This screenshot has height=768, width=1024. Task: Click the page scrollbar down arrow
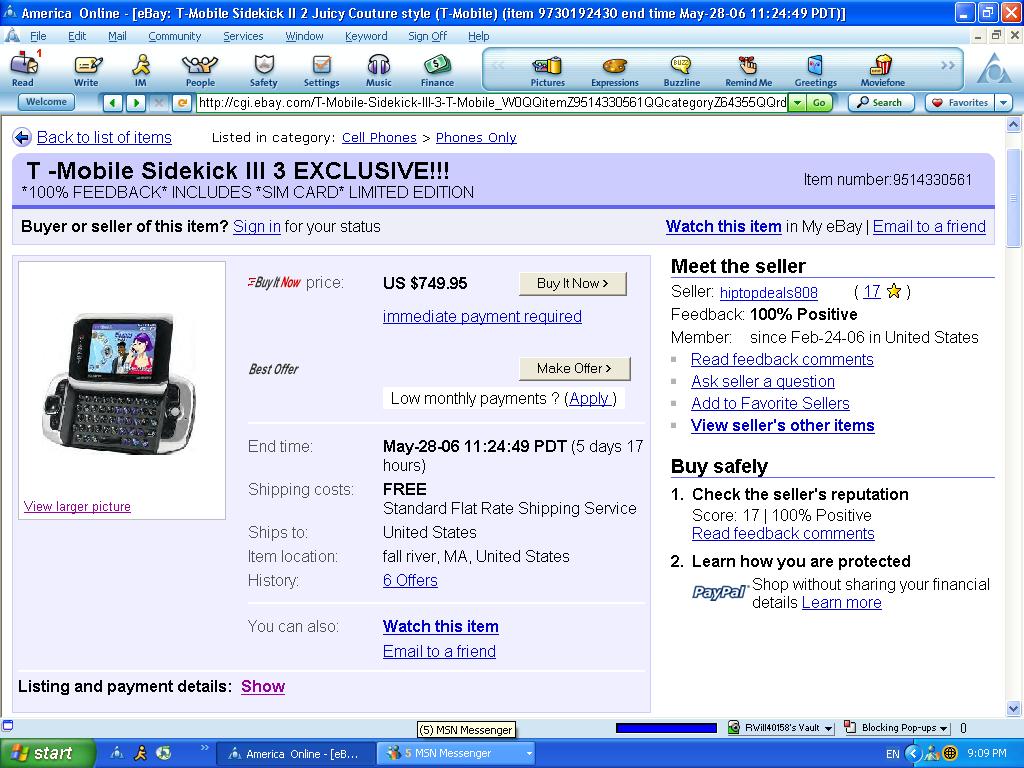[1014, 708]
